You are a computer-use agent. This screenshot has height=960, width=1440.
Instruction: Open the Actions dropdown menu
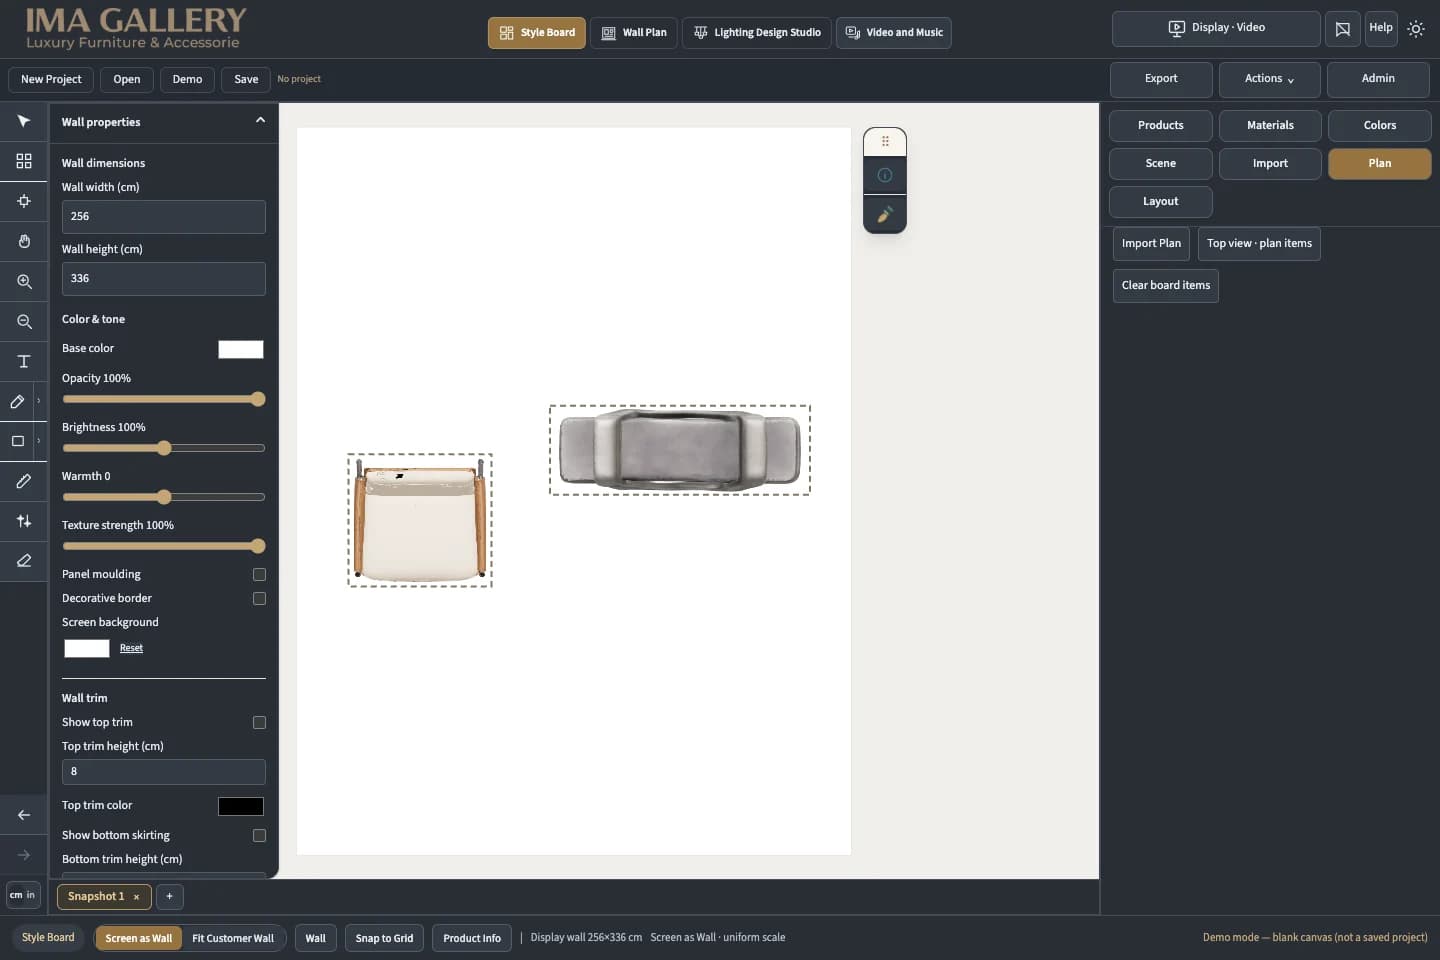pyautogui.click(x=1269, y=79)
